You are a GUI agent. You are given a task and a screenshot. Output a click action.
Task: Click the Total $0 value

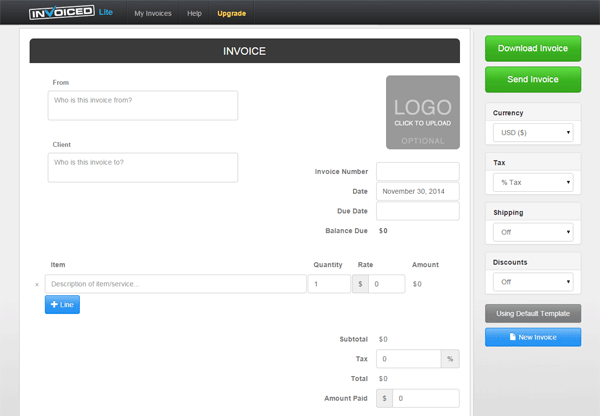[383, 378]
